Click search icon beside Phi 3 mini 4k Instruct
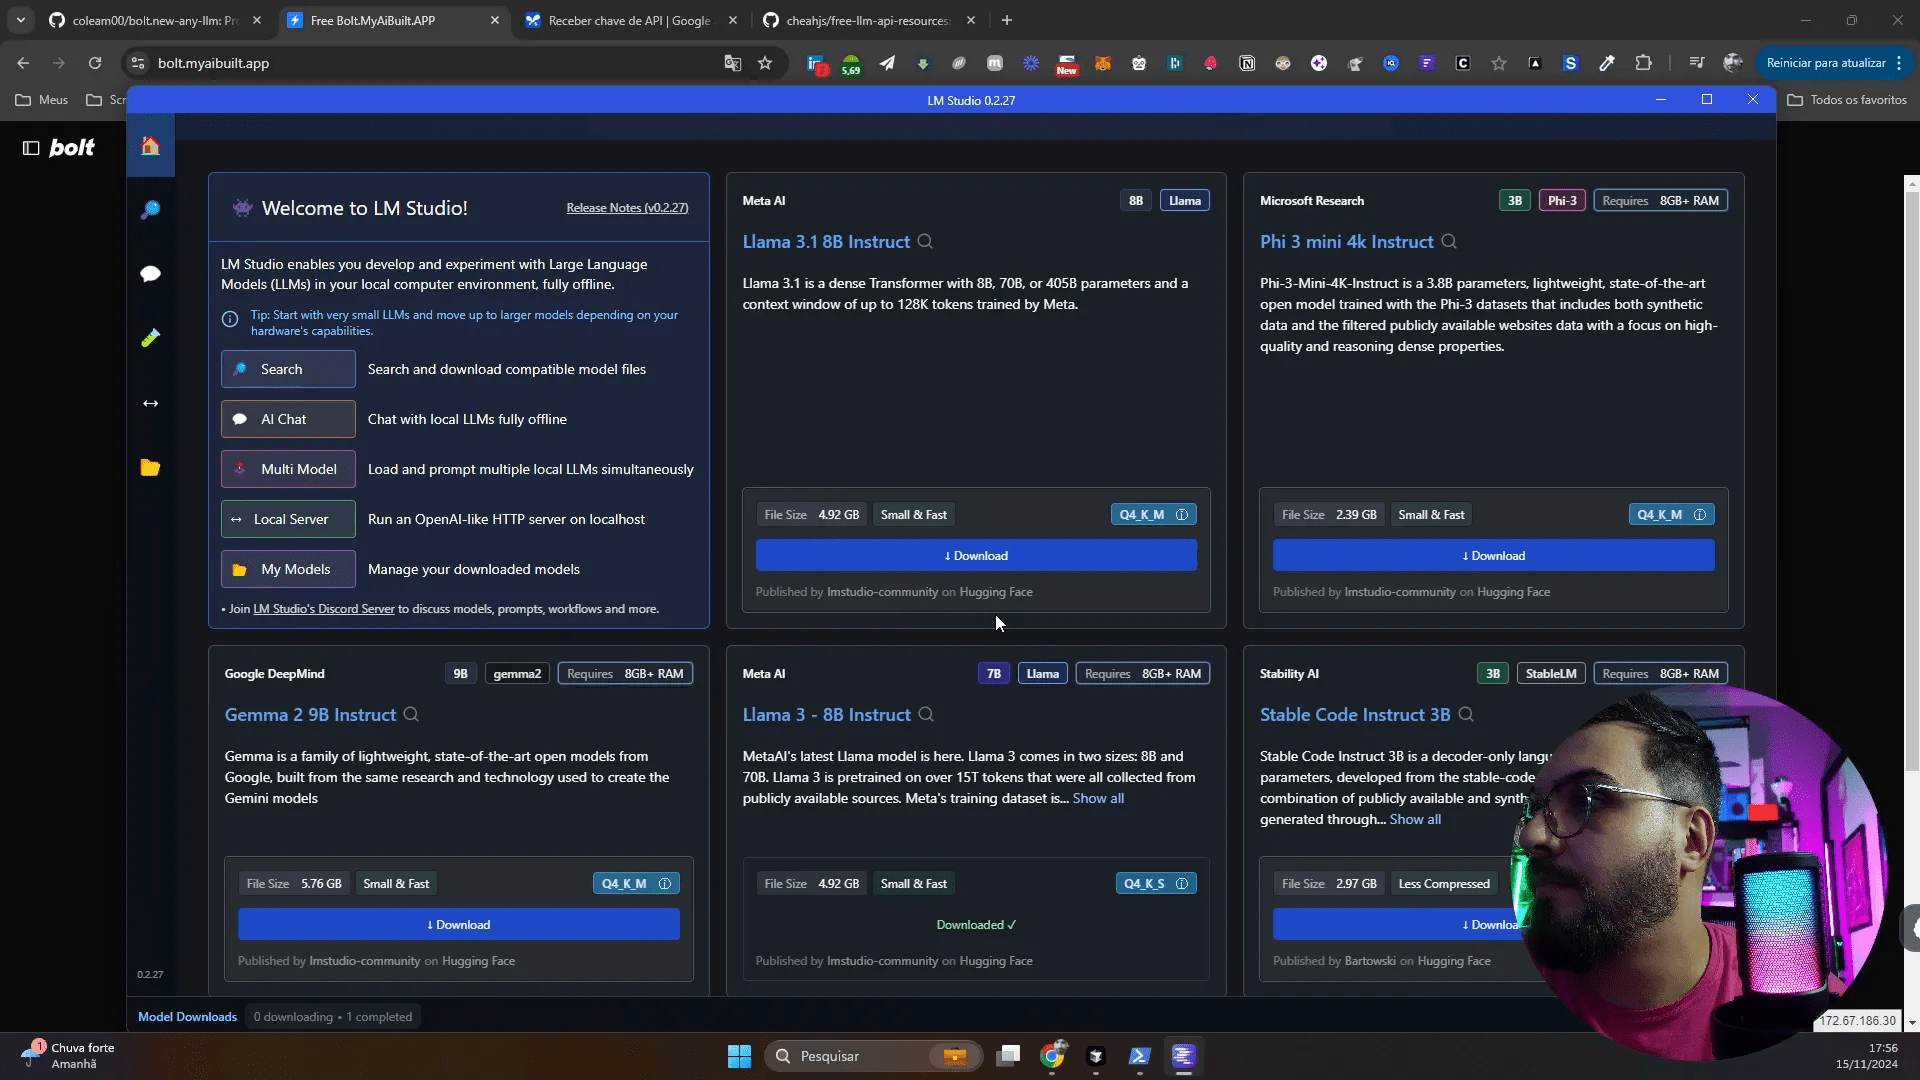This screenshot has width=1920, height=1080. (x=1449, y=242)
